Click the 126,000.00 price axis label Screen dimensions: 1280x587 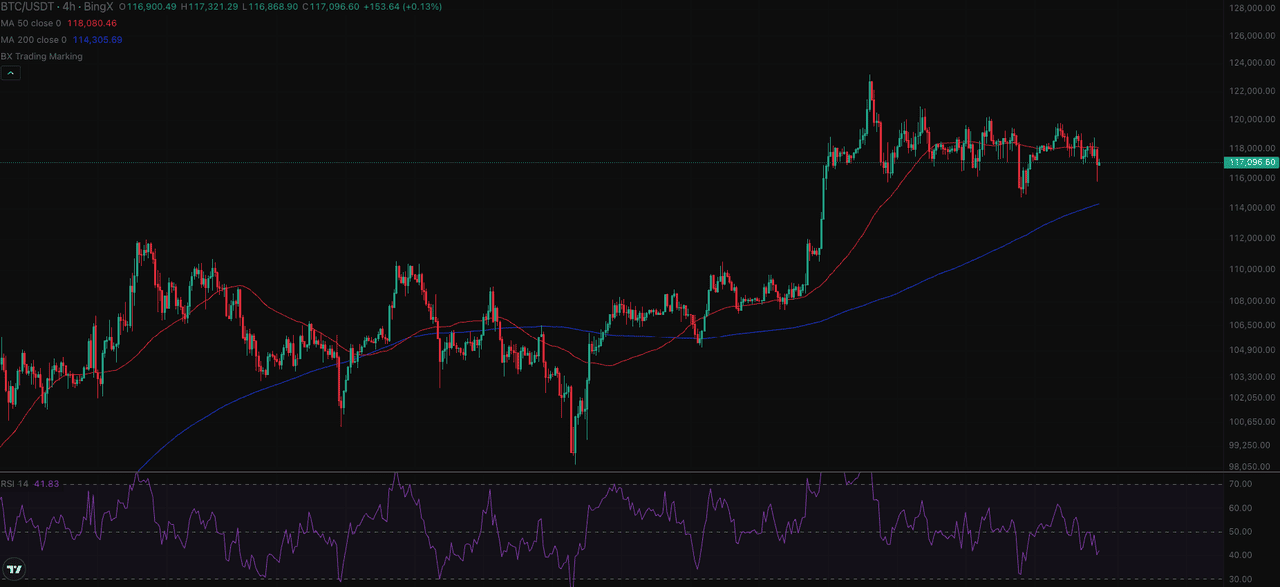1252,36
